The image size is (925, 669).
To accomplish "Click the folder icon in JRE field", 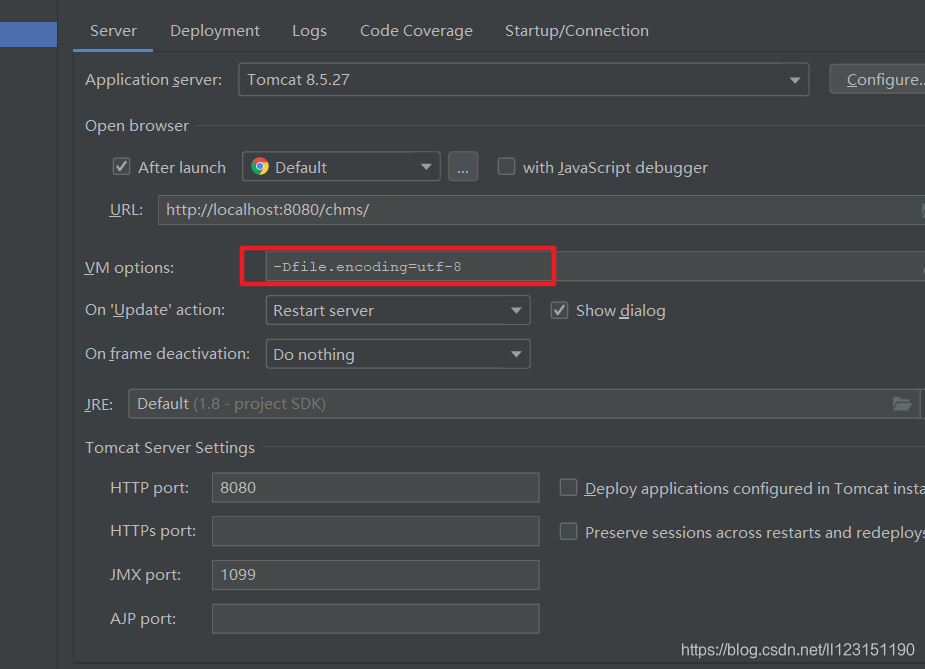I will coord(902,404).
